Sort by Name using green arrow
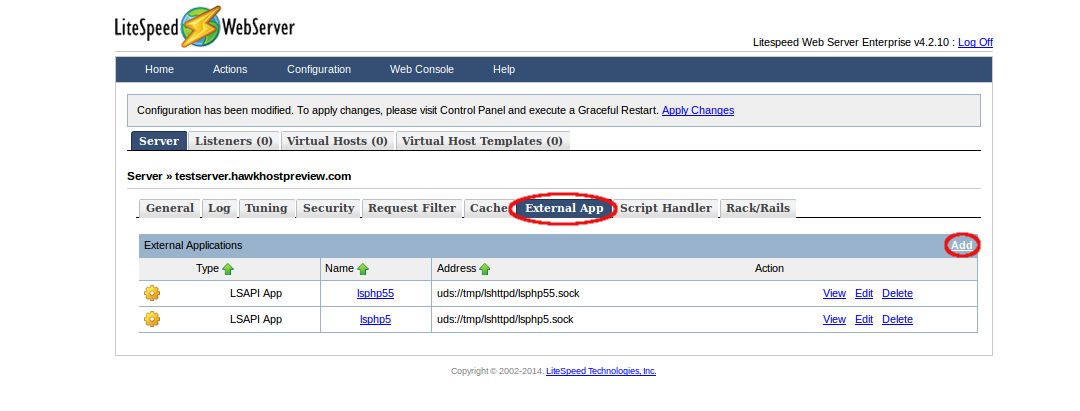 pyautogui.click(x=363, y=269)
